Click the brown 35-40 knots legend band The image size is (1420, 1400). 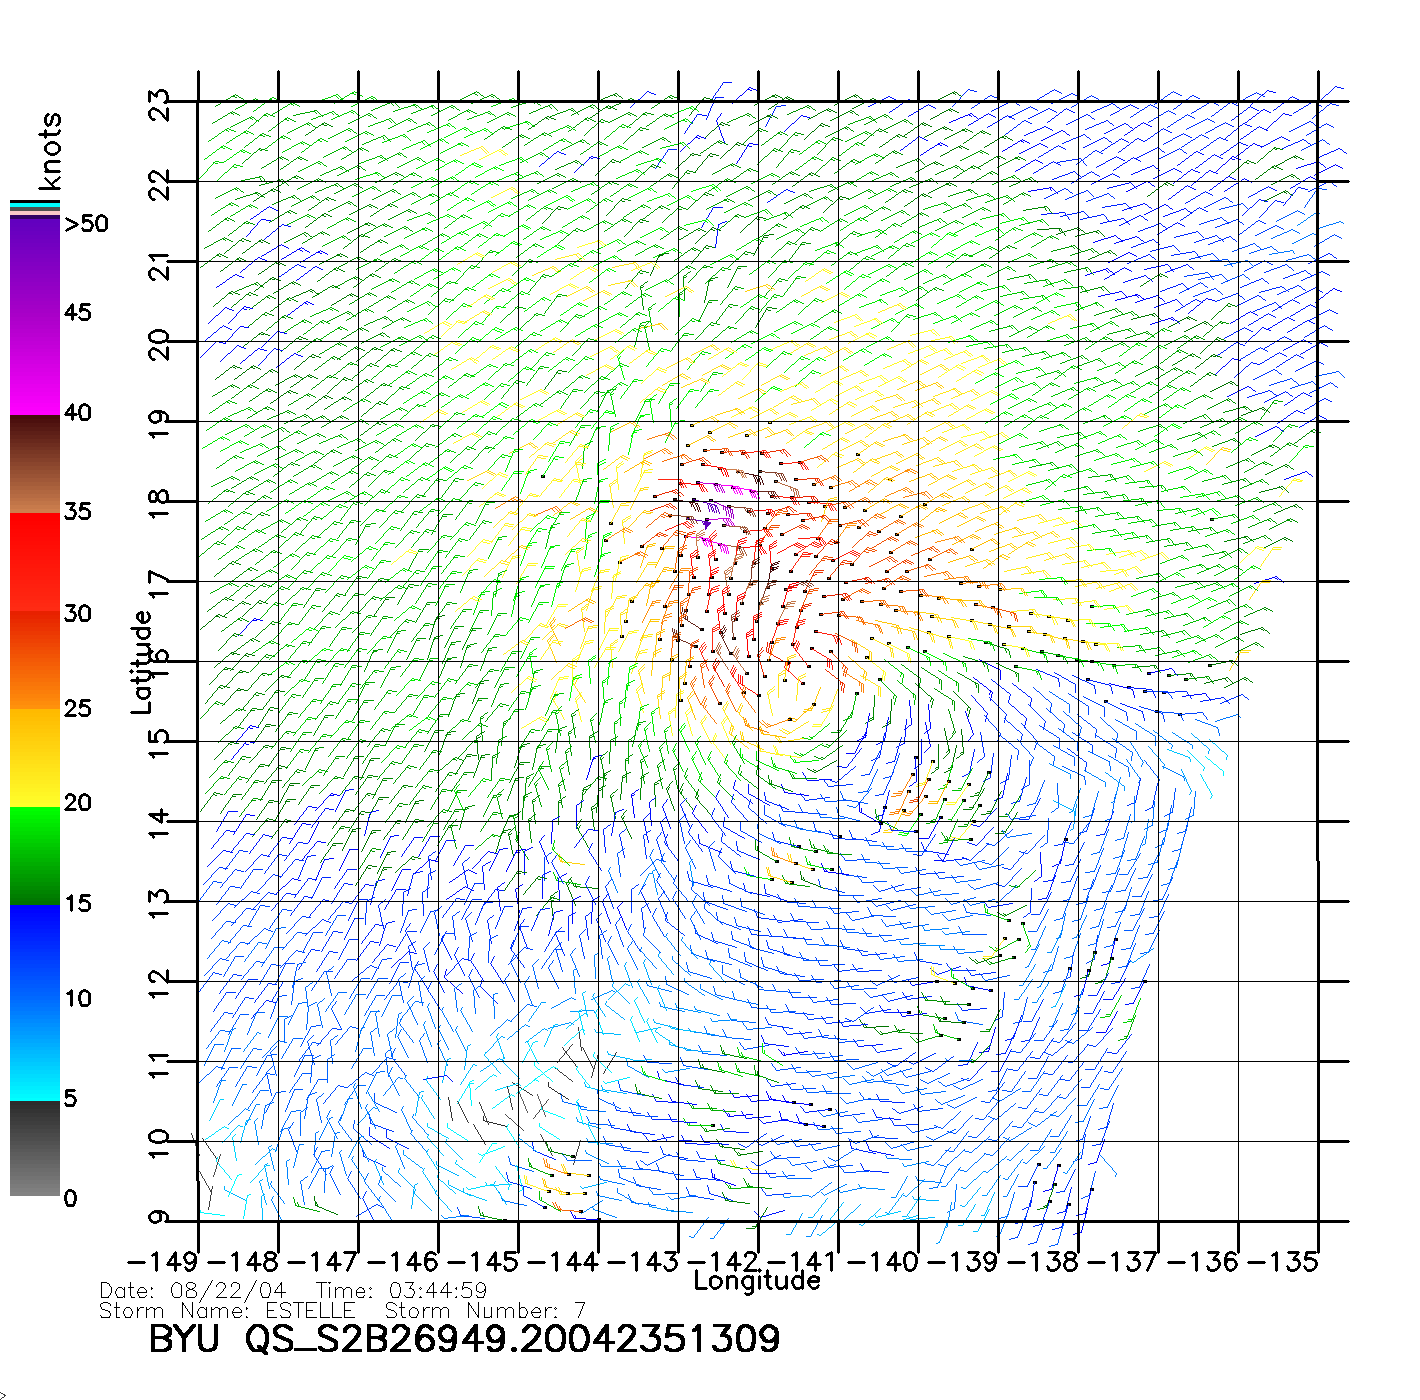point(35,465)
